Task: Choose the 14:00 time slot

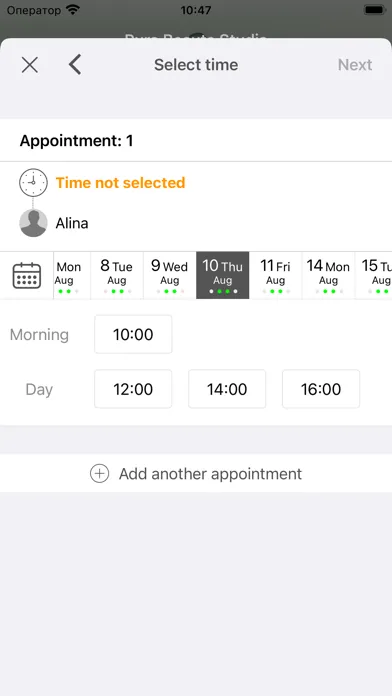Action: pyautogui.click(x=227, y=389)
